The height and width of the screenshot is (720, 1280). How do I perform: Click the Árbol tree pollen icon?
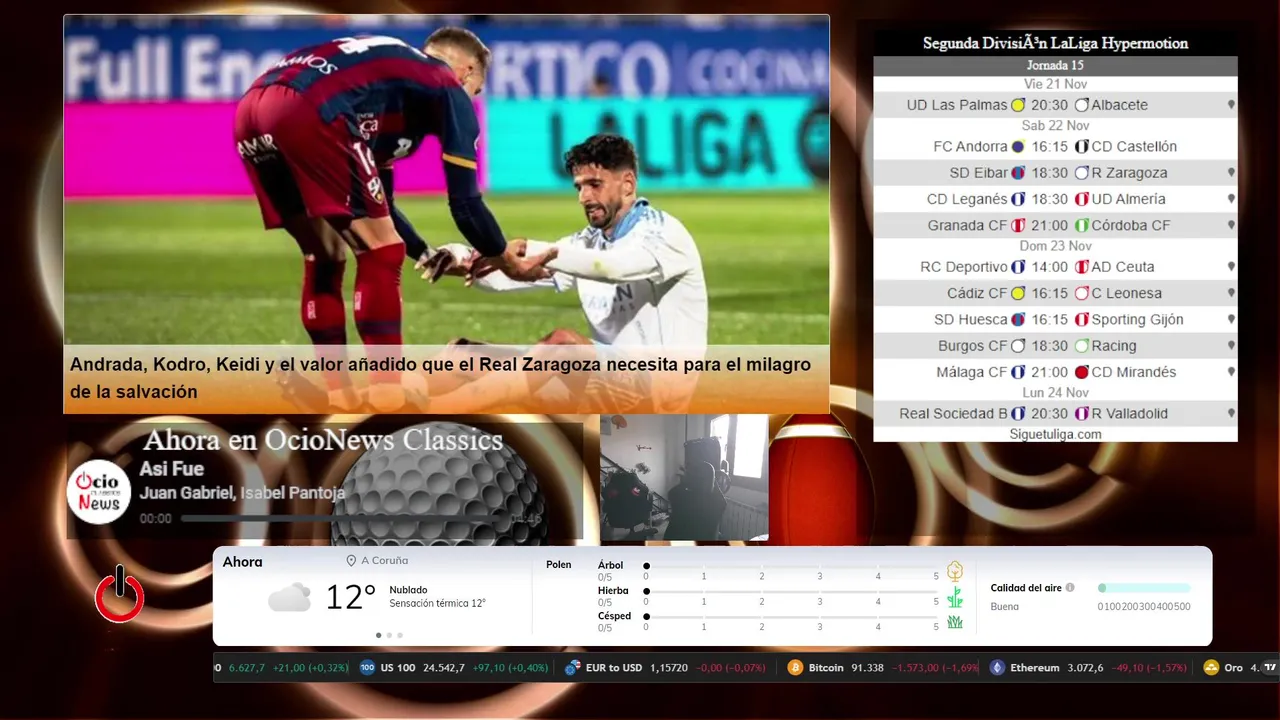955,571
